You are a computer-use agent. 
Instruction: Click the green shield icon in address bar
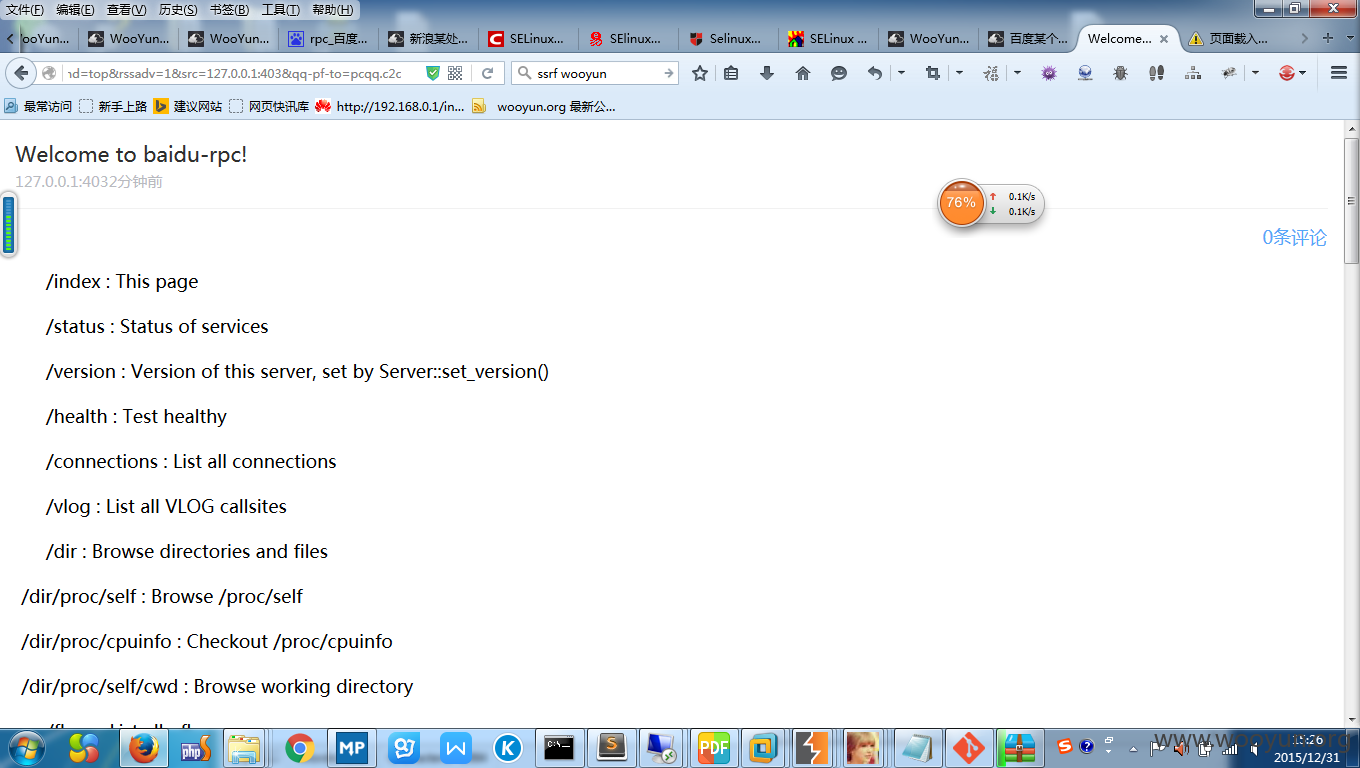pyautogui.click(x=432, y=73)
